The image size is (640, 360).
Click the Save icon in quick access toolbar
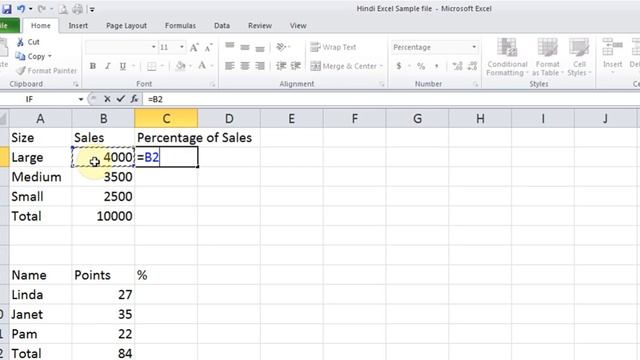tap(7, 9)
